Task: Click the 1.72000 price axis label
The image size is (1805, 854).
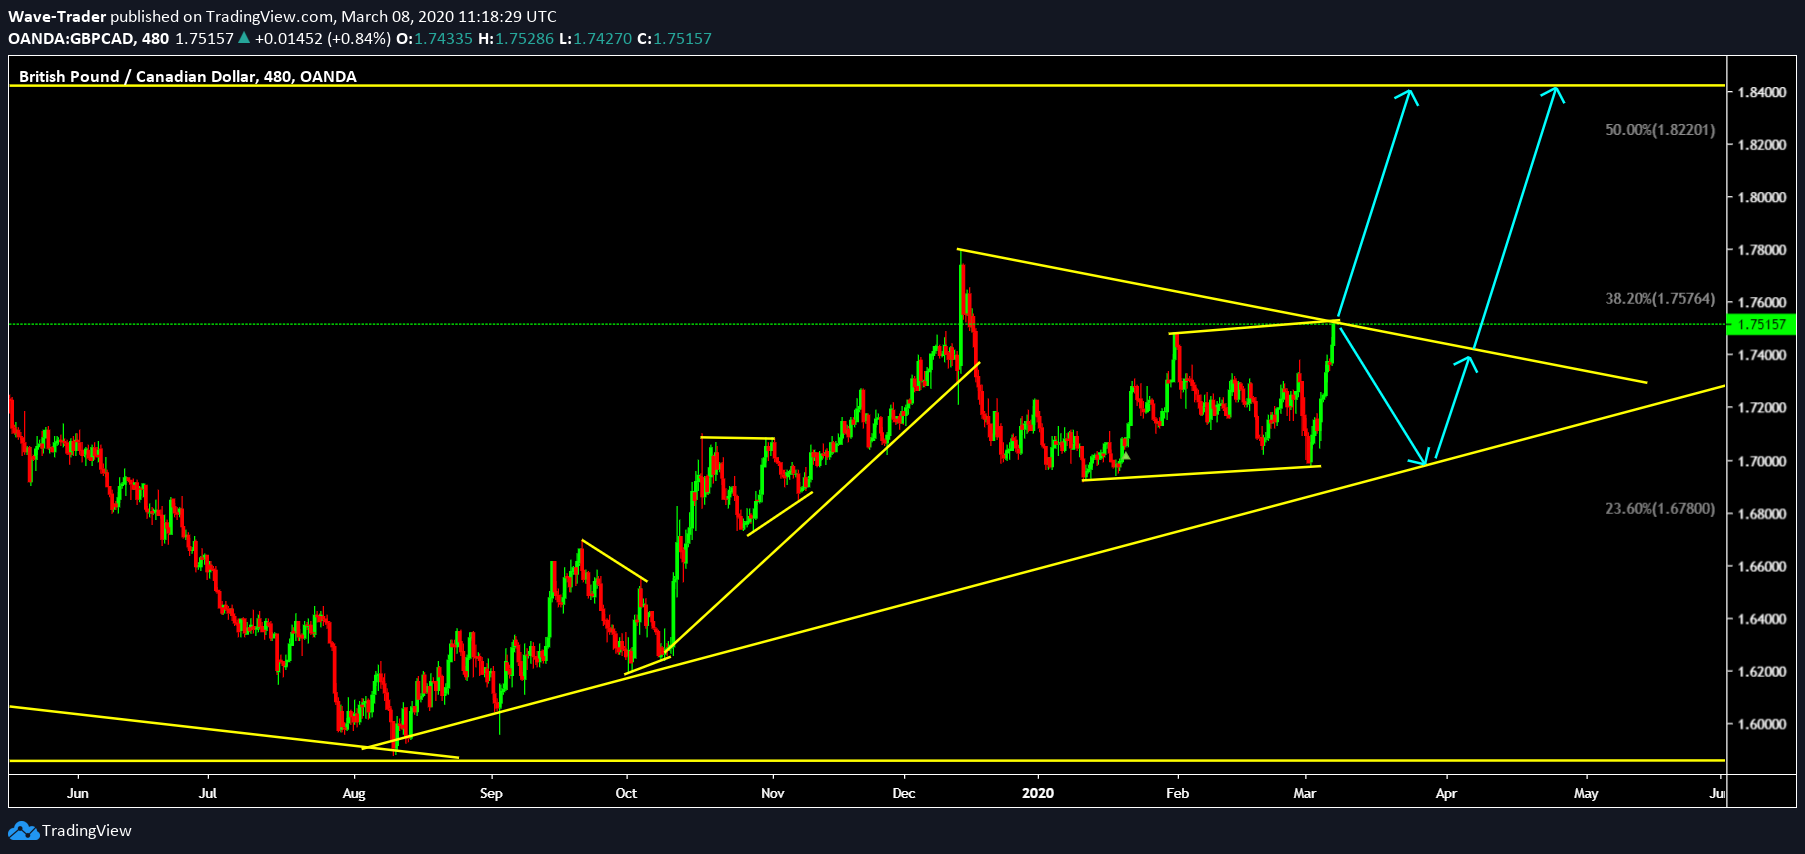Action: click(x=1762, y=408)
